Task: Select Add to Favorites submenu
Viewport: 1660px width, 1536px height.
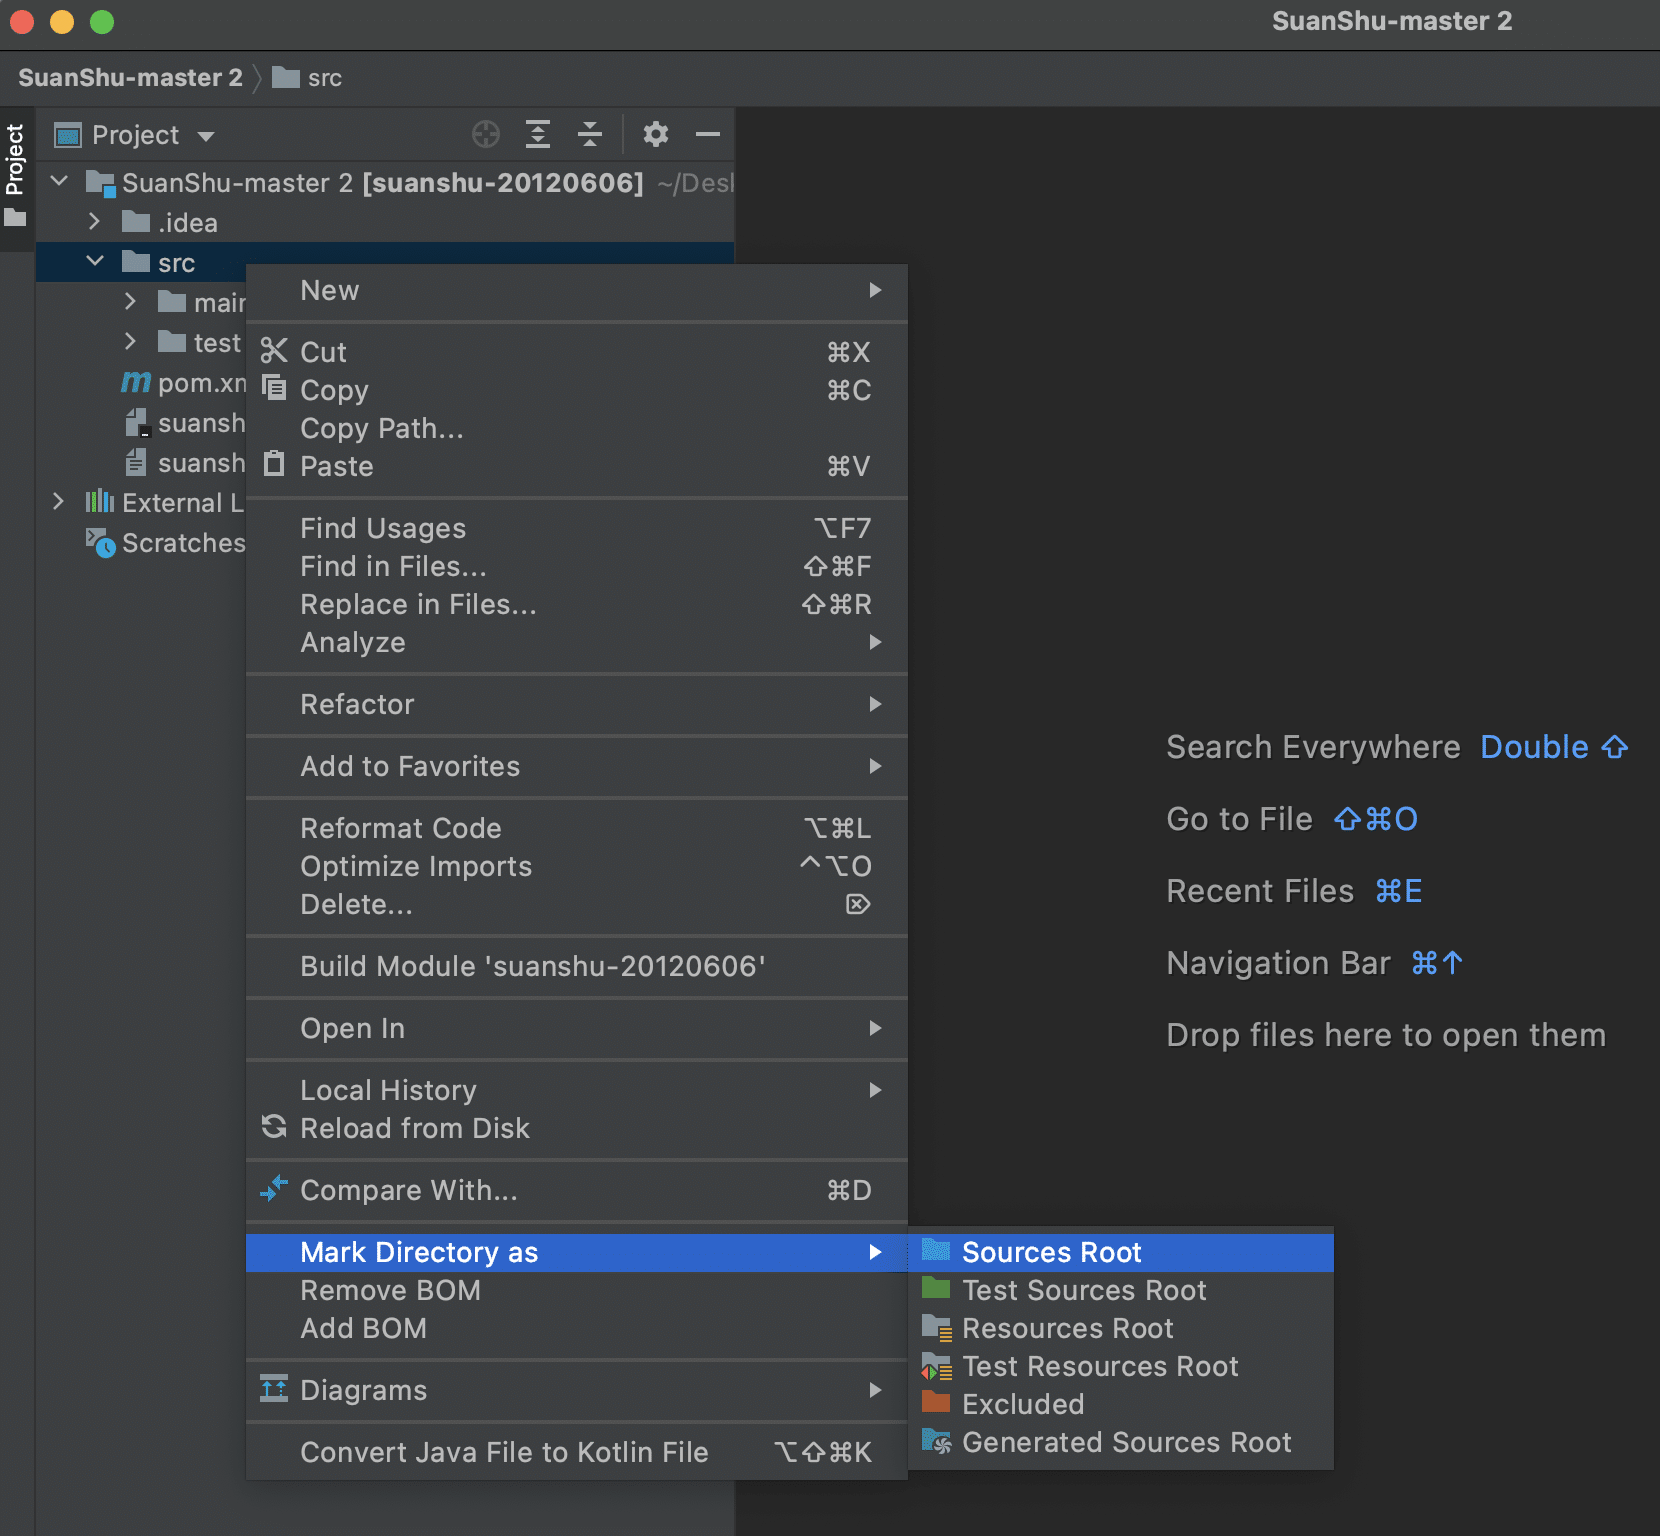Action: (577, 766)
